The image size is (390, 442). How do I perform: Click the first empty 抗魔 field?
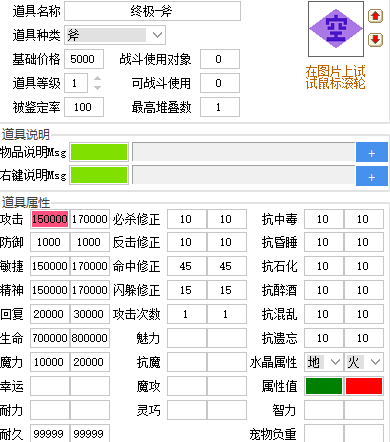[187, 362]
